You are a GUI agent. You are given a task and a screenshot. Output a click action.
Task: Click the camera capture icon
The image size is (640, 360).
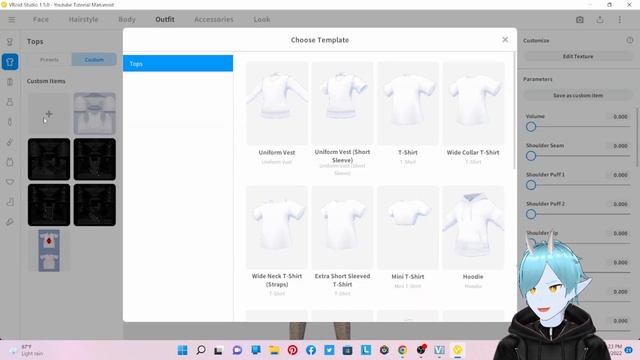coord(580,20)
